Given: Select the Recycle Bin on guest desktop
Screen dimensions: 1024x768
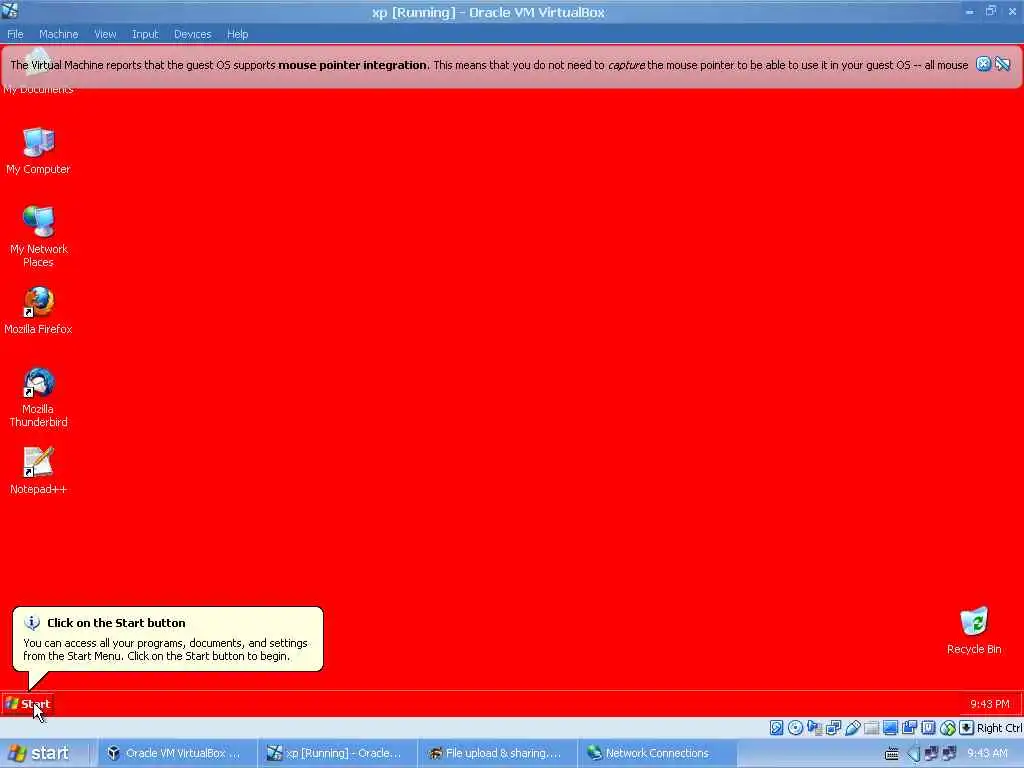Looking at the screenshot, I should (974, 631).
